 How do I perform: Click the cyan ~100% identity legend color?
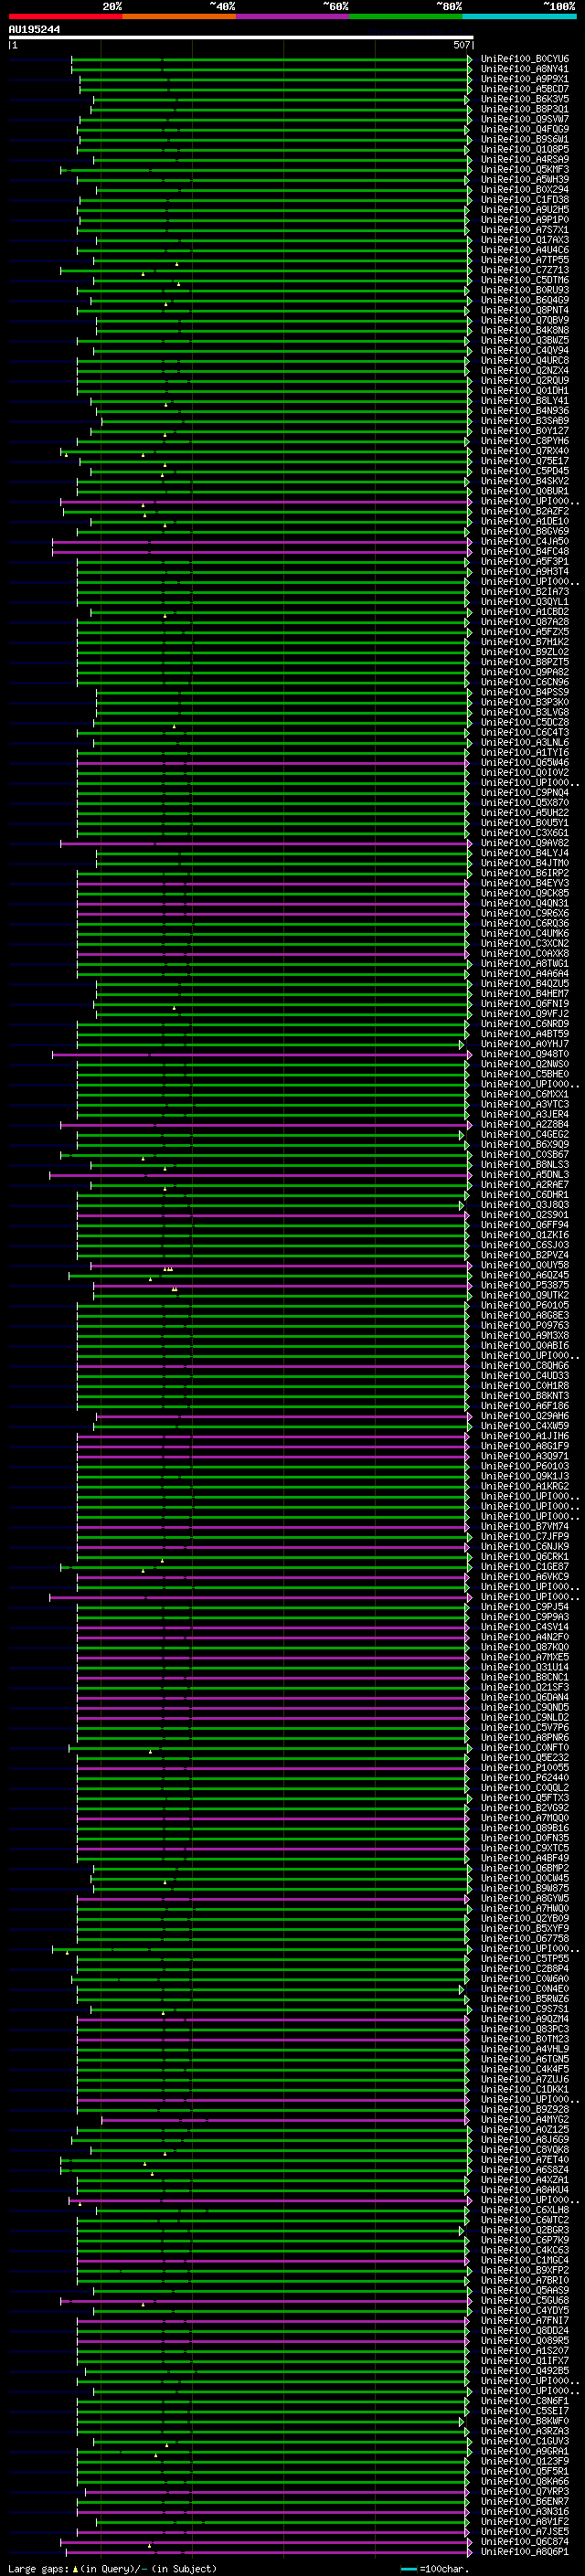pos(520,17)
